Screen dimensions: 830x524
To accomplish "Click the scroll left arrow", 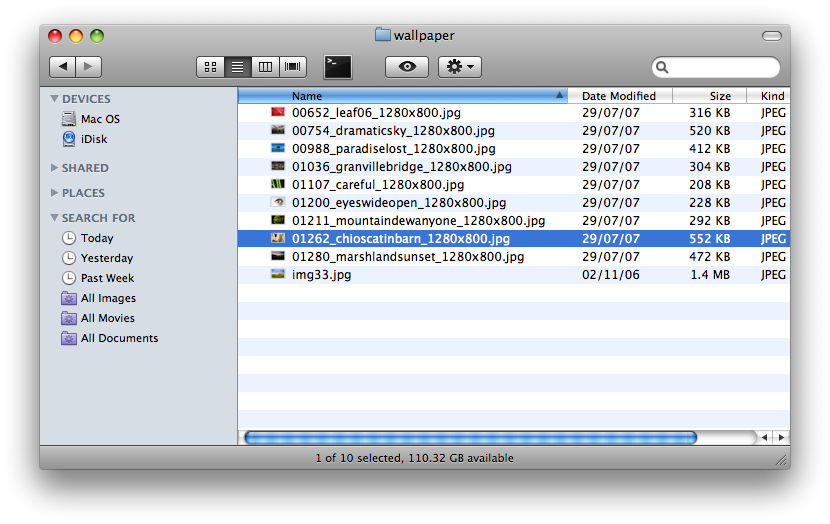I will (x=764, y=438).
